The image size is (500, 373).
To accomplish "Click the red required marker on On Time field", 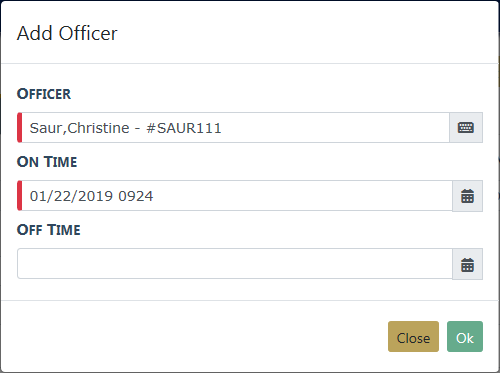I will pos(20,196).
